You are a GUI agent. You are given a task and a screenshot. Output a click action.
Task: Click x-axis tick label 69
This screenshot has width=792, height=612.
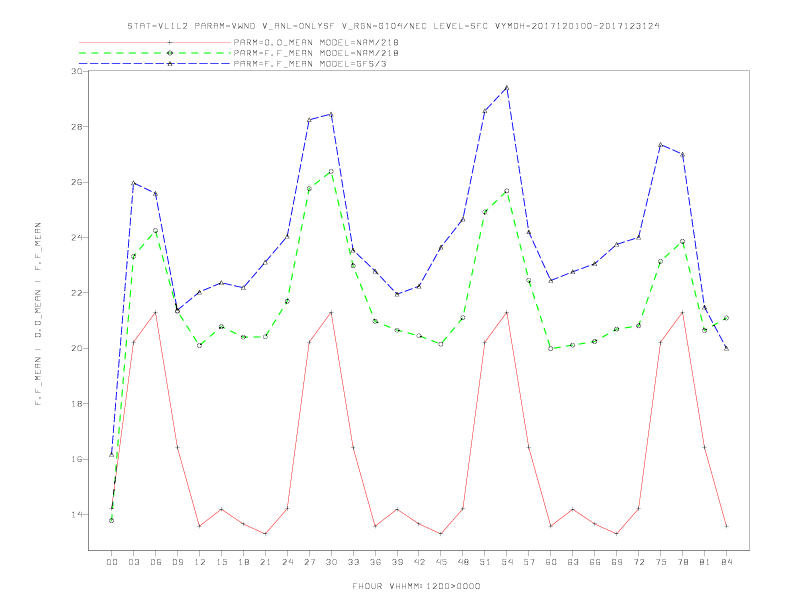pos(617,562)
